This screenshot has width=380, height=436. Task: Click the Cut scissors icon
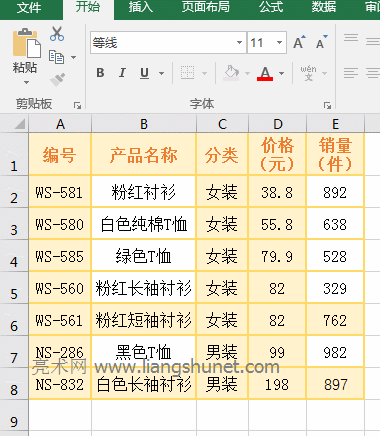point(57,34)
